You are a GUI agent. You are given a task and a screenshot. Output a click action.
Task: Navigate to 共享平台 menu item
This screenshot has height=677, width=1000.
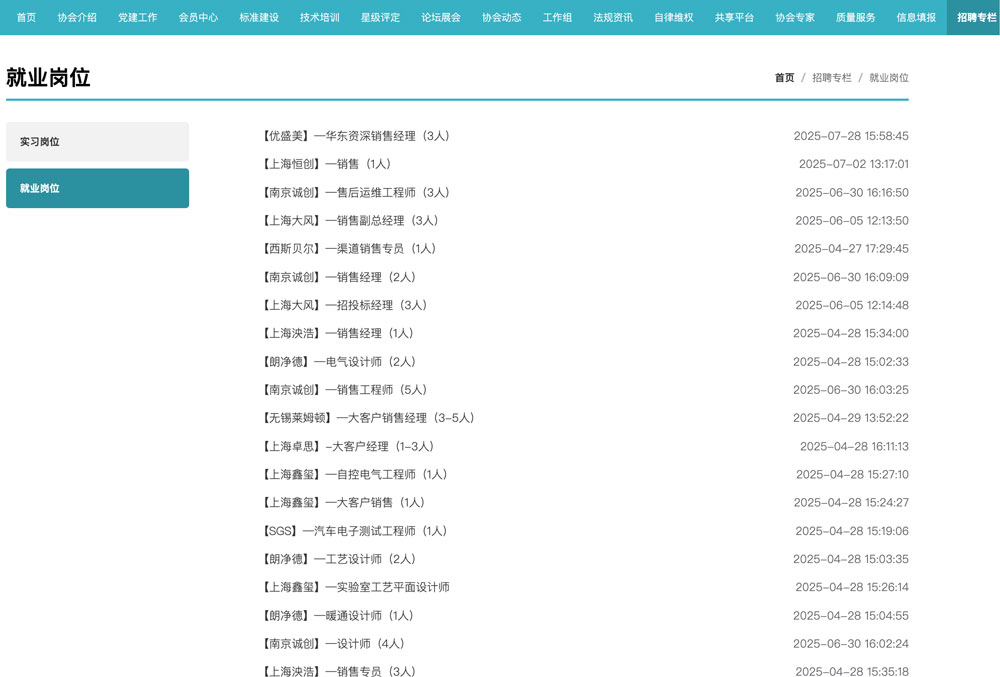point(734,17)
